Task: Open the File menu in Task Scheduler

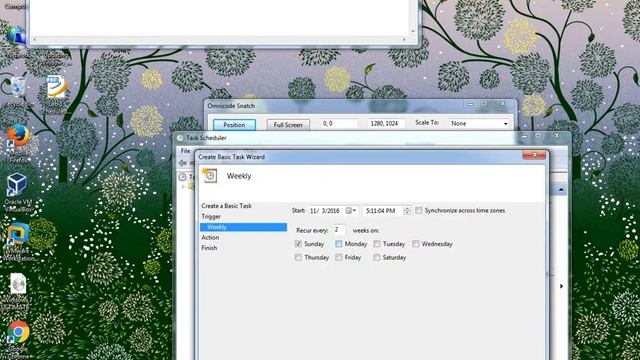Action: click(185, 151)
